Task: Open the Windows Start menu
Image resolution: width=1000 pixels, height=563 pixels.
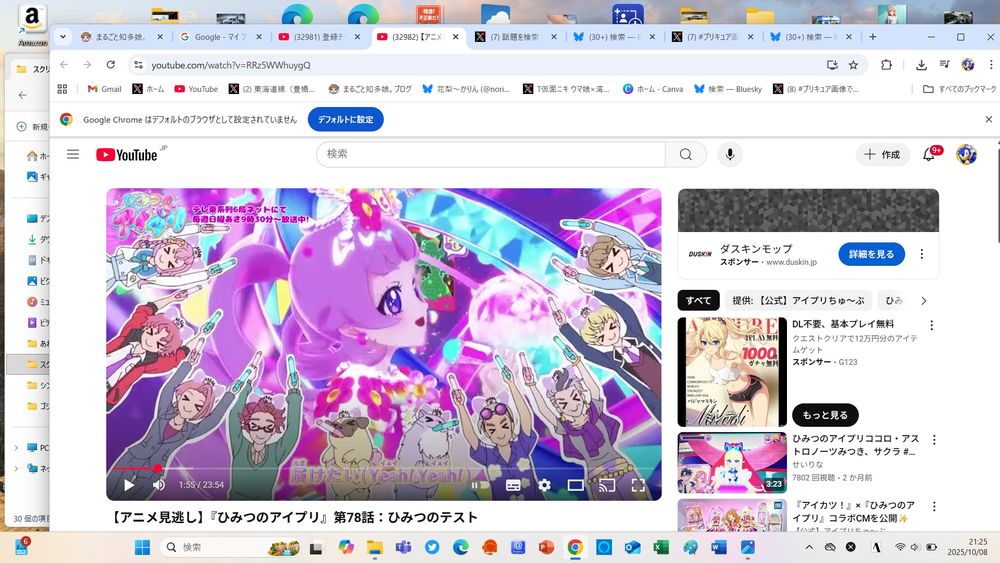Action: tap(142, 547)
